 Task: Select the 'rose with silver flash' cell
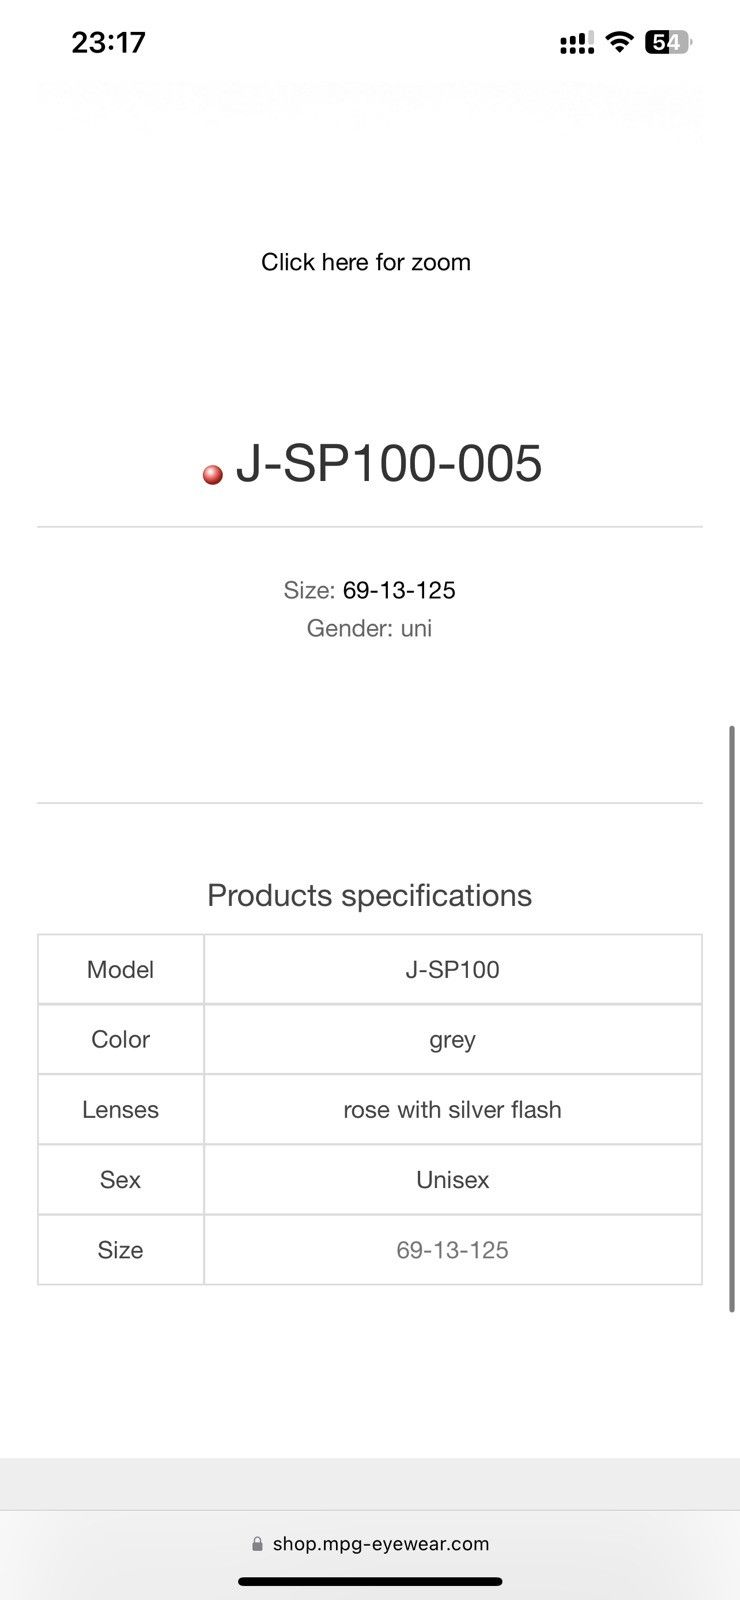(x=452, y=1109)
